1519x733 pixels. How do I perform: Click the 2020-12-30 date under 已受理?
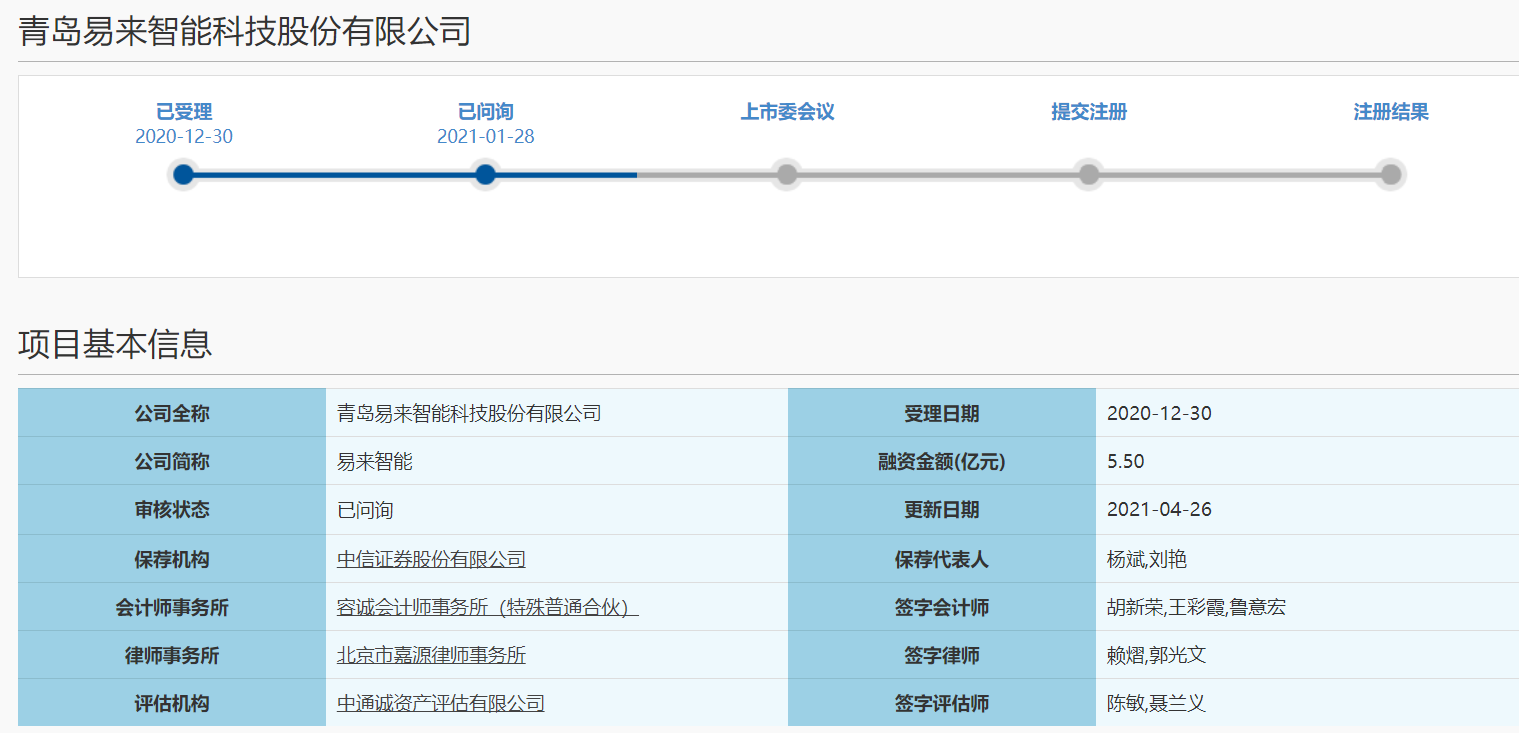point(184,137)
